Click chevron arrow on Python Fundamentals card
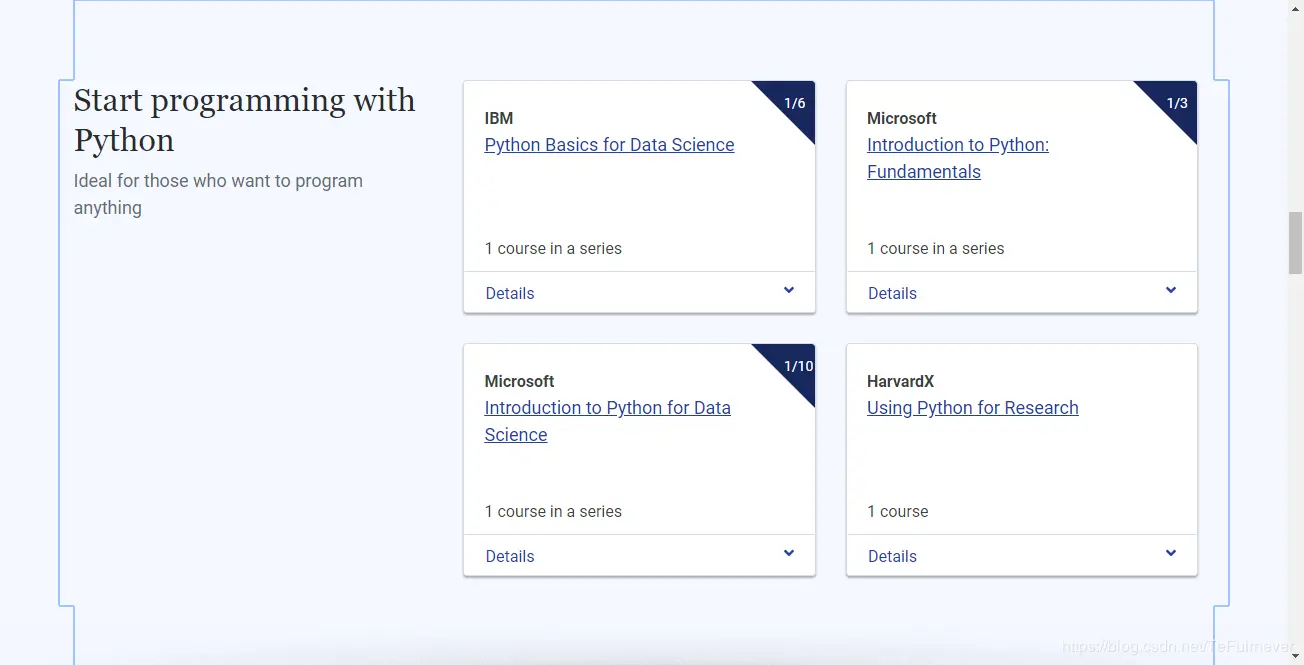1304x665 pixels. click(x=1171, y=291)
